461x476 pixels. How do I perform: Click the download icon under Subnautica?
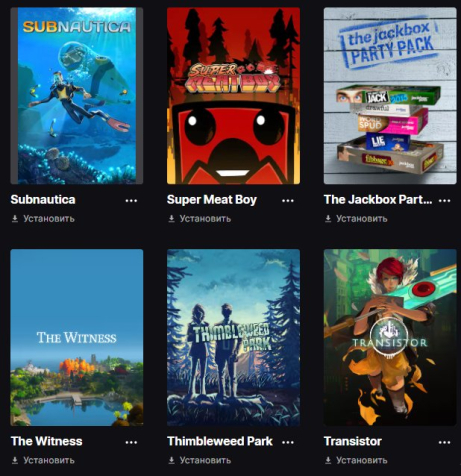pyautogui.click(x=15, y=219)
